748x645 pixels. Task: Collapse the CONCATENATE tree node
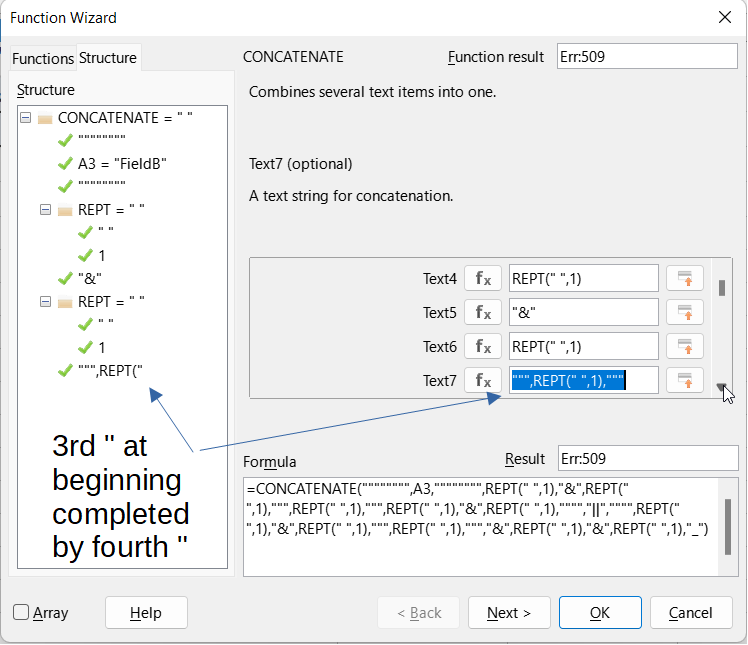25,117
